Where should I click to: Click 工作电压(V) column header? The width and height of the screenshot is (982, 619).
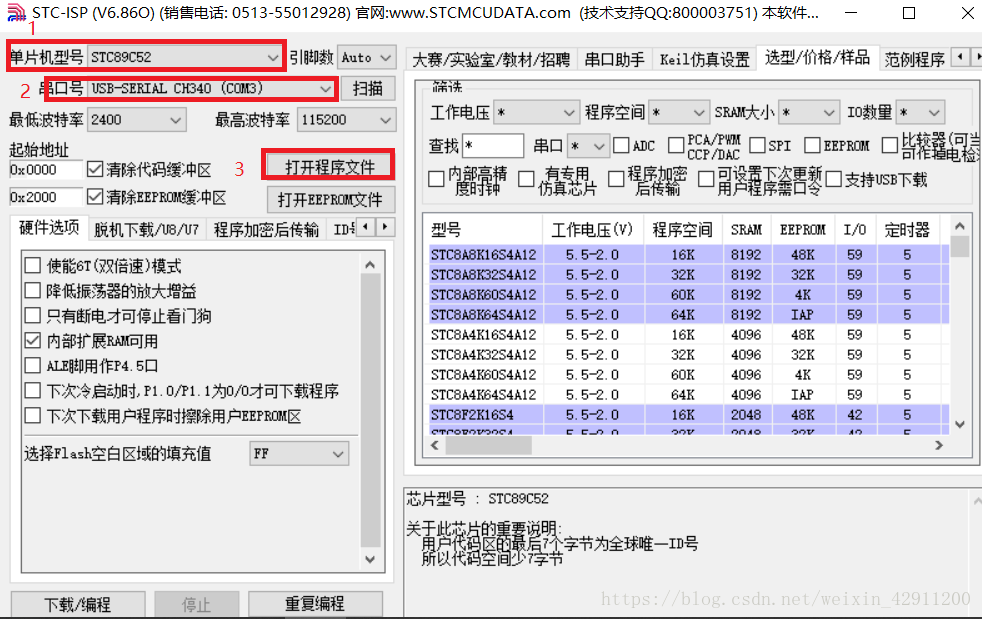coord(592,230)
